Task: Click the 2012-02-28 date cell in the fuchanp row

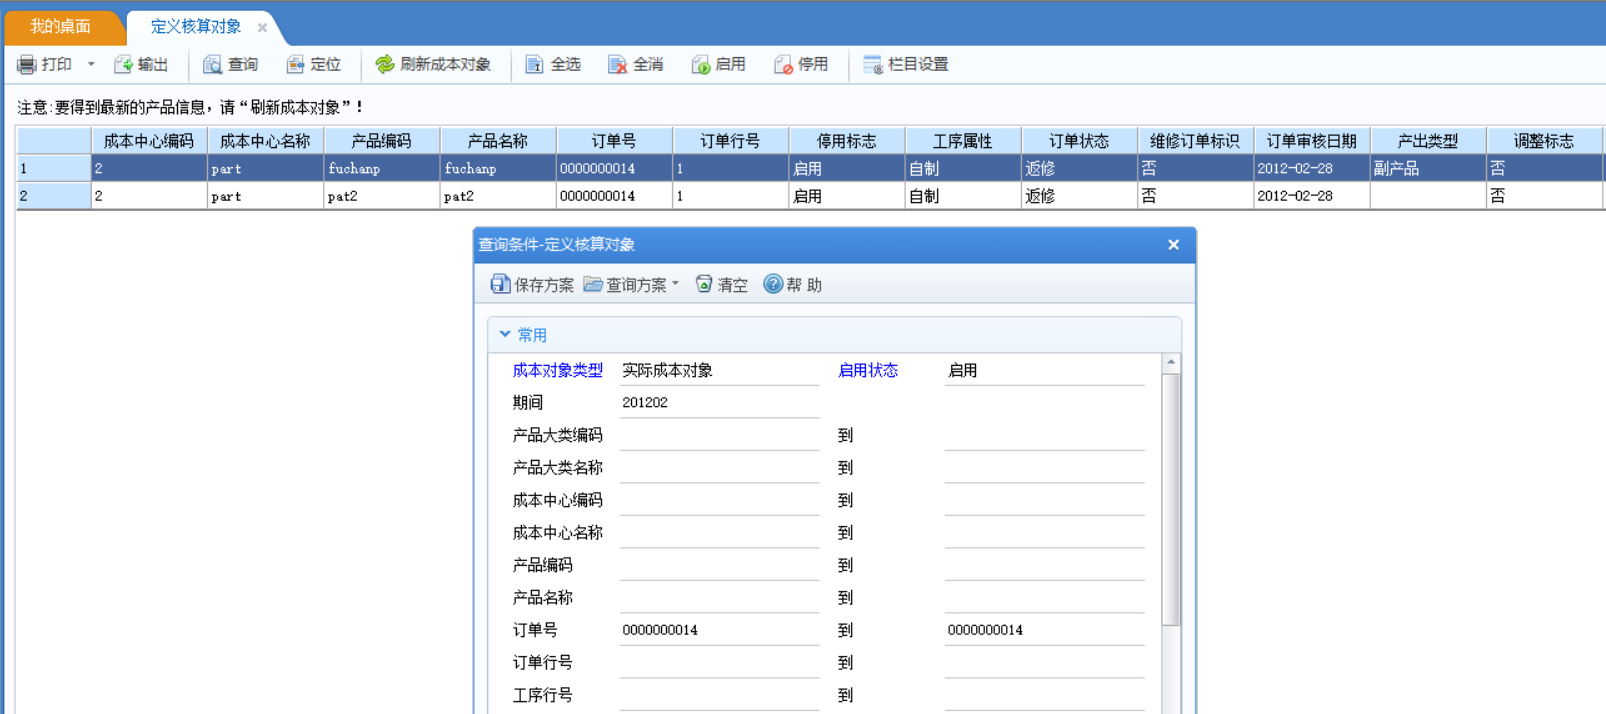Action: click(x=1312, y=168)
